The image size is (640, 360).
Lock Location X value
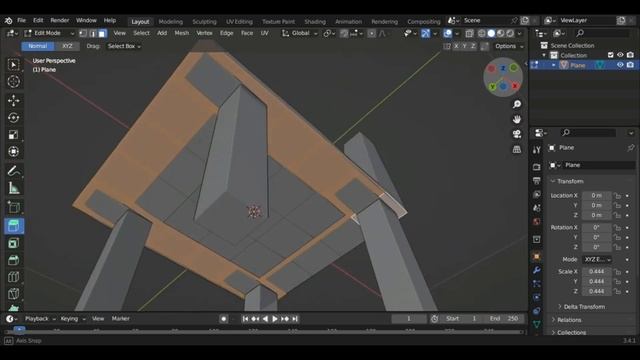pos(618,196)
